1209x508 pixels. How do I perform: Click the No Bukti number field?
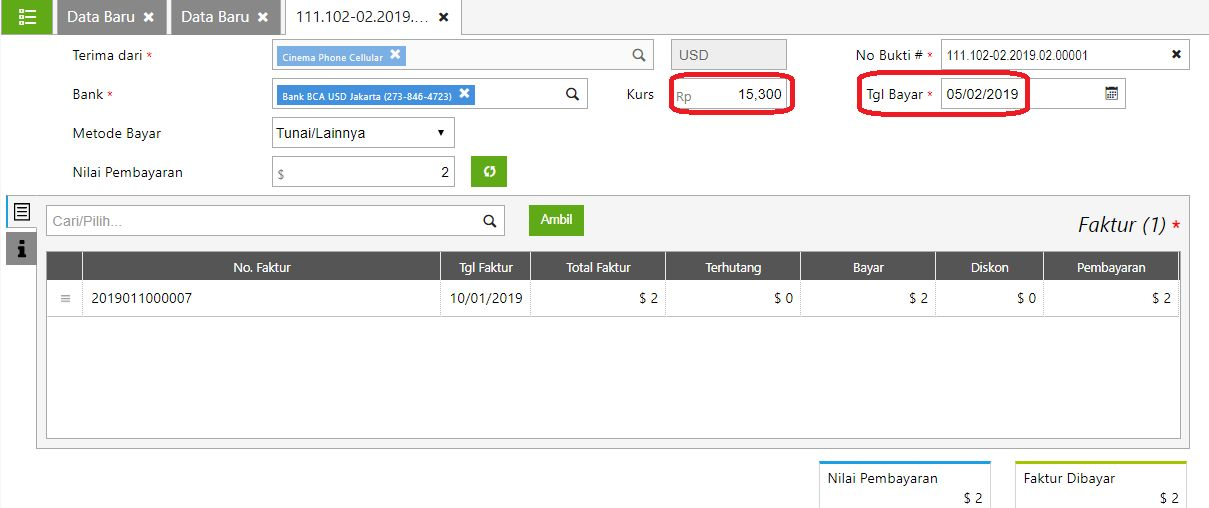click(x=1065, y=55)
